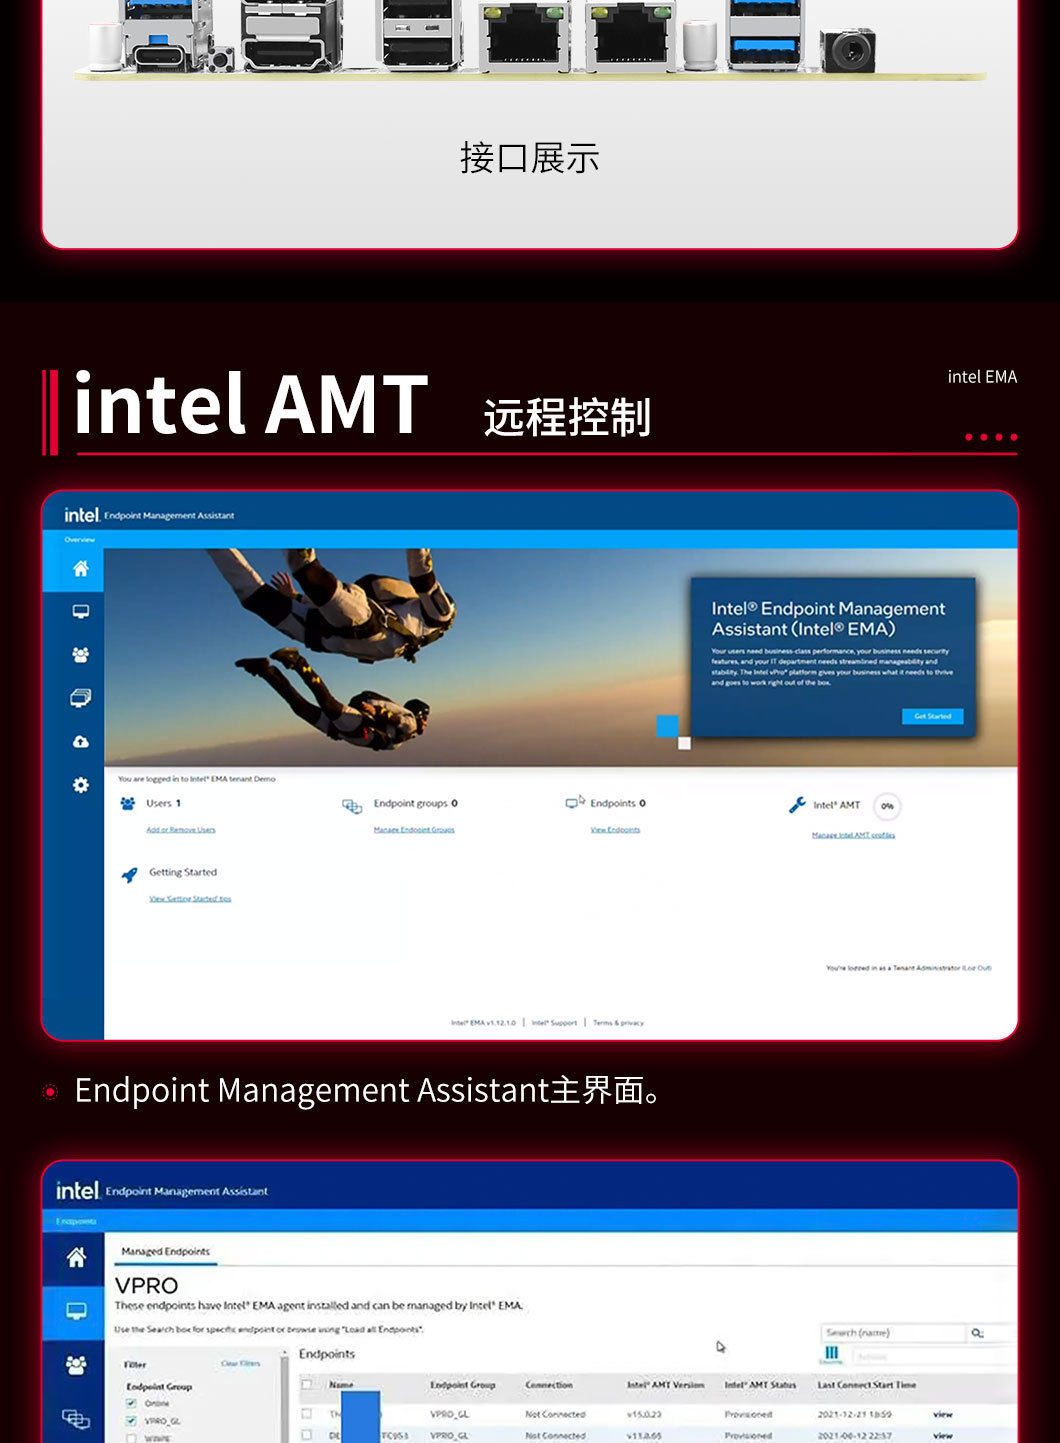
Task: Click intel logo in Overview screenshot header
Action: pos(82,515)
